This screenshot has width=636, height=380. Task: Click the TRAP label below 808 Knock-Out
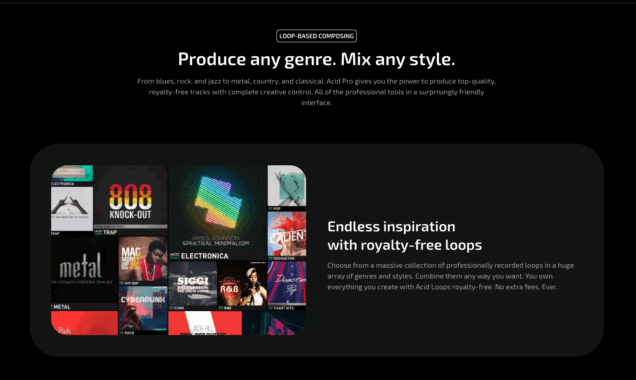[x=110, y=232]
